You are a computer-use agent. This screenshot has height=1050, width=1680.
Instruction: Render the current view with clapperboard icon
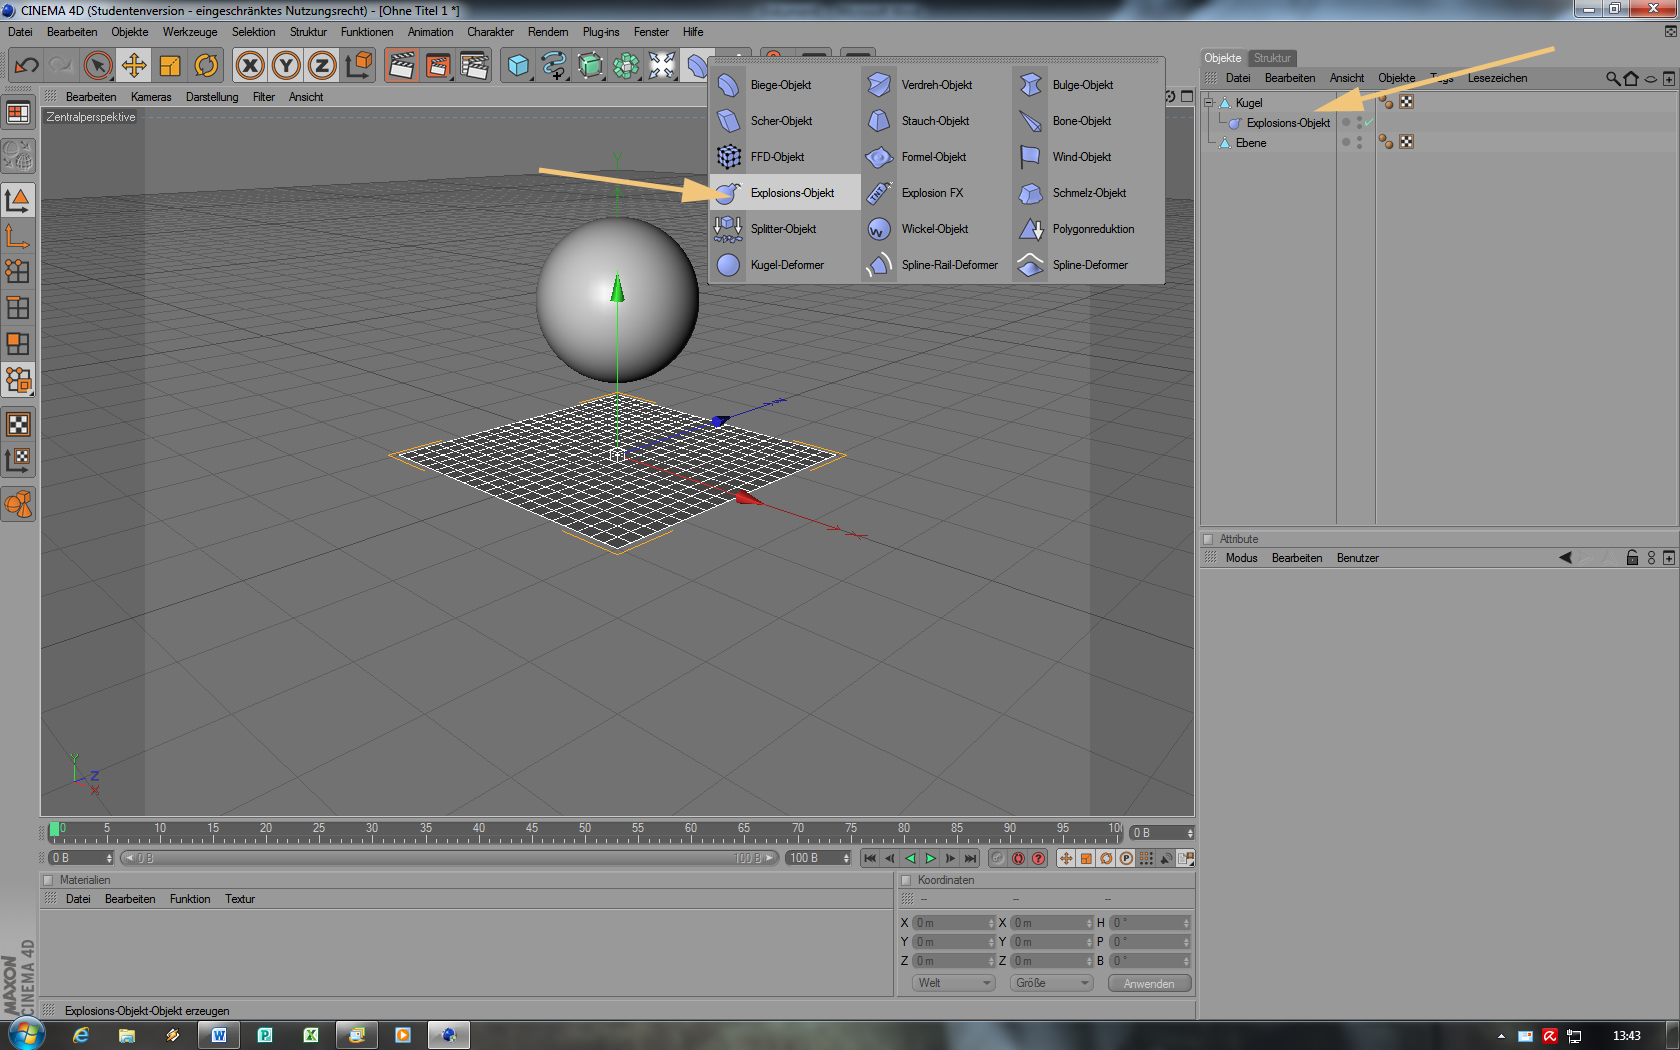click(402, 66)
